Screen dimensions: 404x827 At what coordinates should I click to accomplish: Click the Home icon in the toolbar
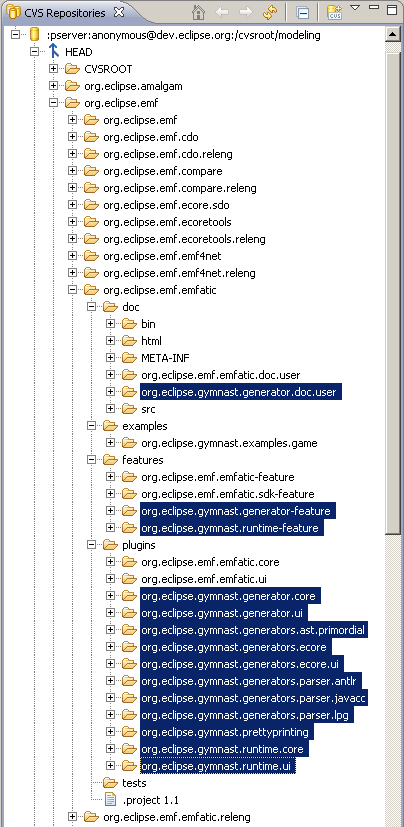tap(198, 13)
